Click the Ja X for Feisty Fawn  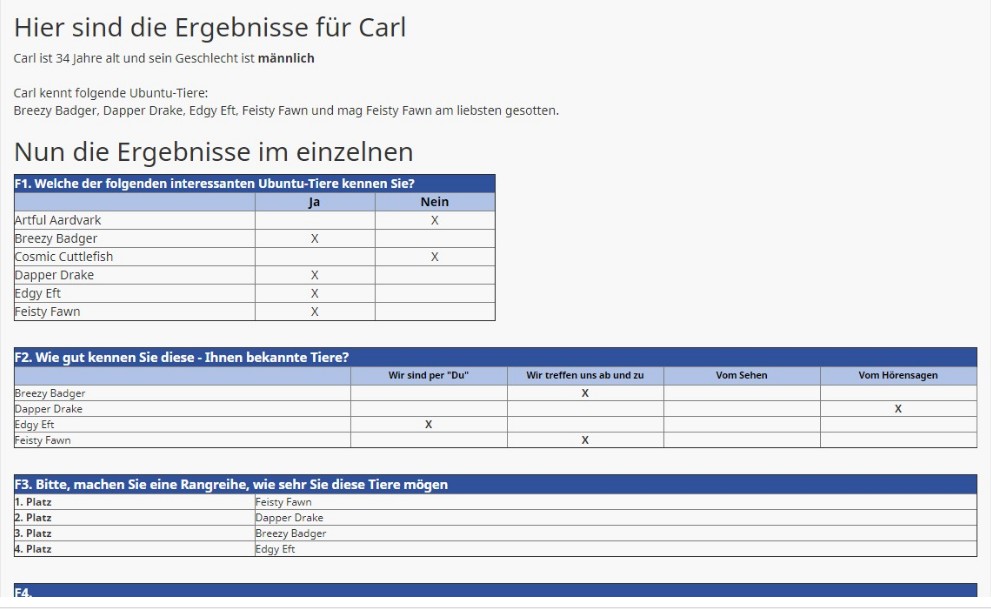pyautogui.click(x=315, y=312)
